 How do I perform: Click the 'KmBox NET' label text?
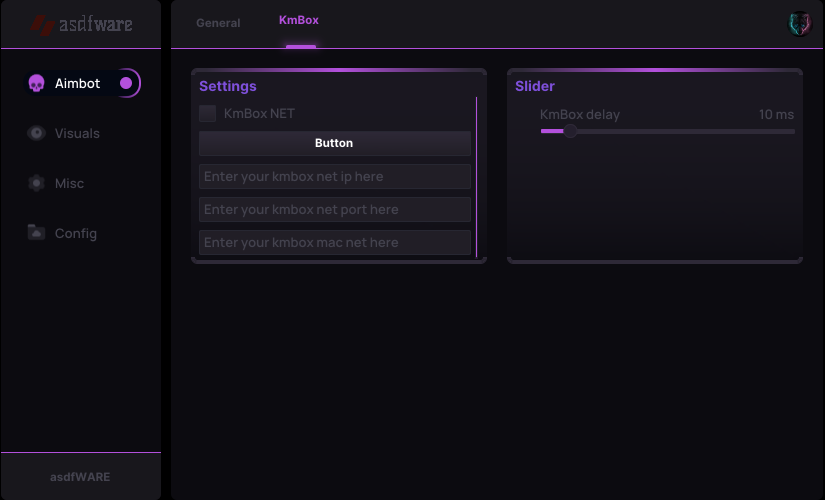tap(259, 113)
